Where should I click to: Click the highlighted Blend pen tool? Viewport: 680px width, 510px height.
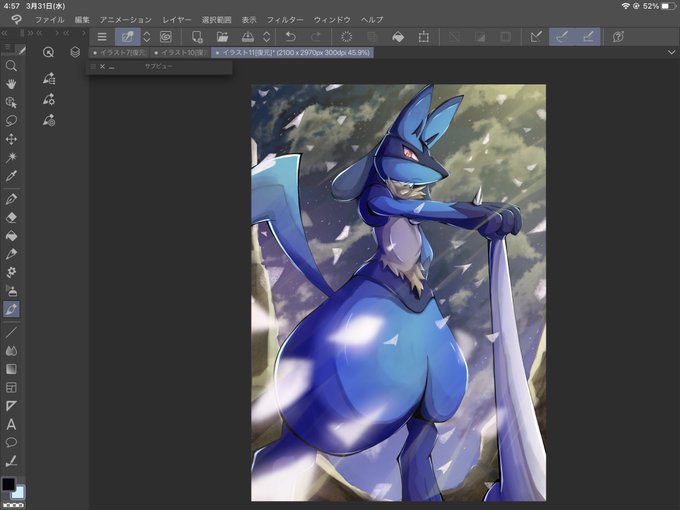(11, 309)
